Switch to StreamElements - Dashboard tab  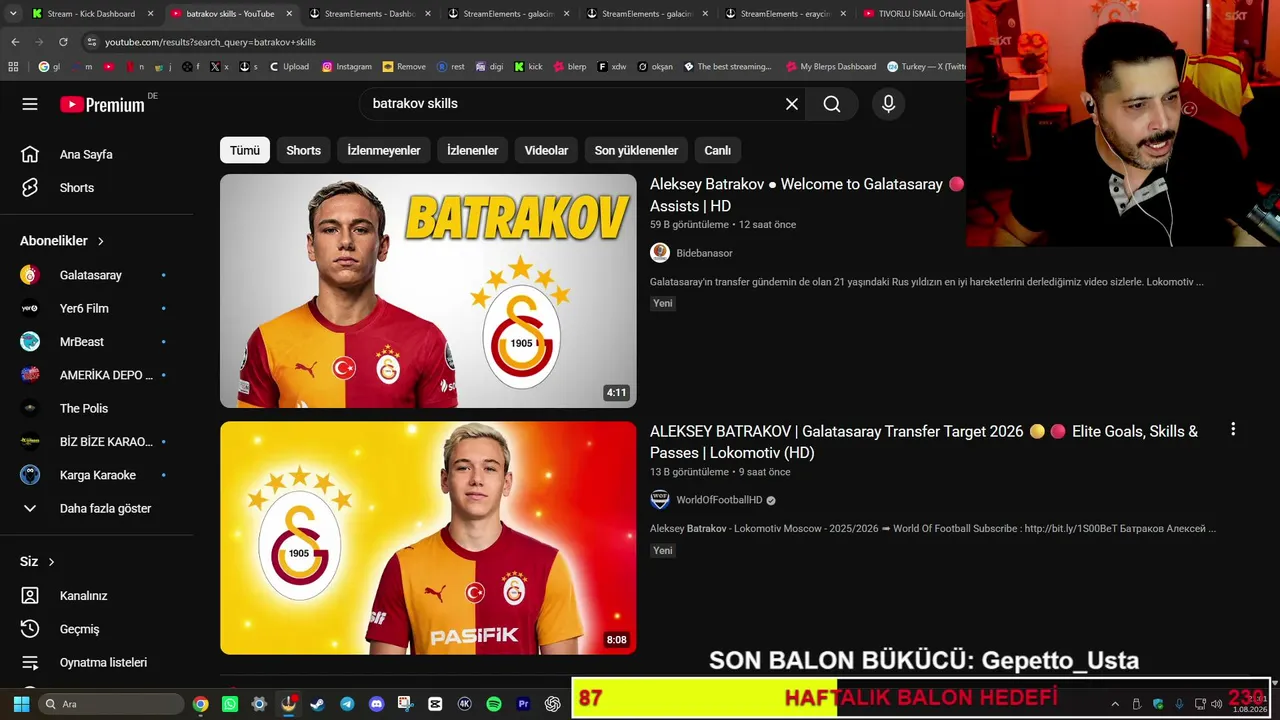tap(370, 14)
